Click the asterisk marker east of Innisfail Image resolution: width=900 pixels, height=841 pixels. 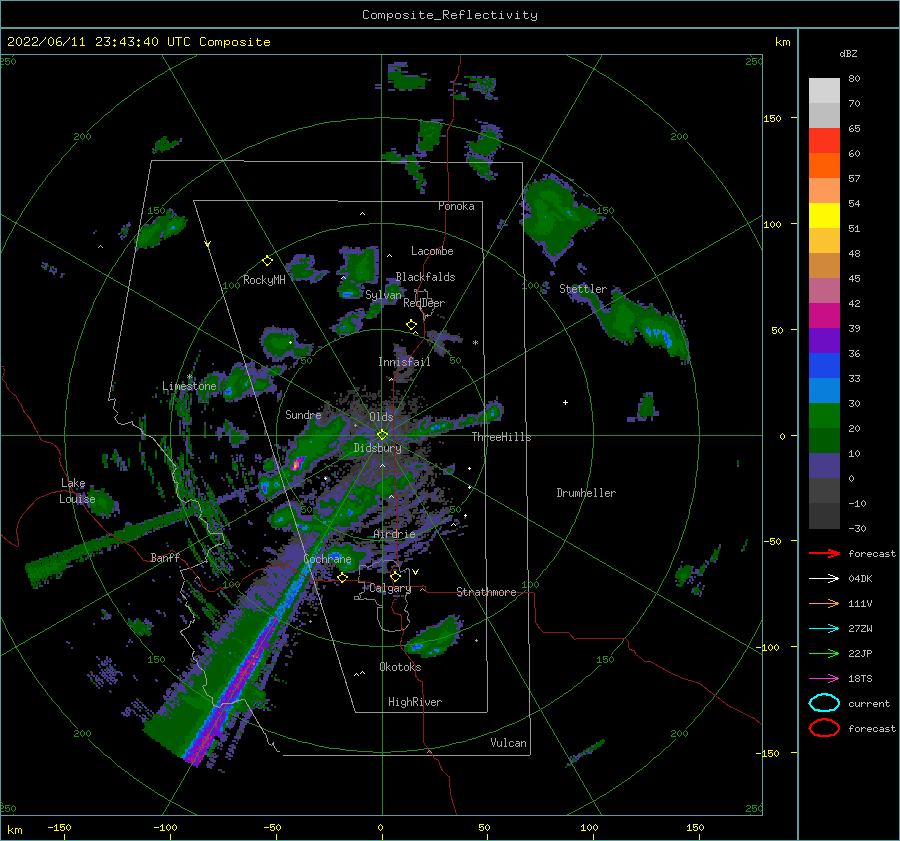475,343
